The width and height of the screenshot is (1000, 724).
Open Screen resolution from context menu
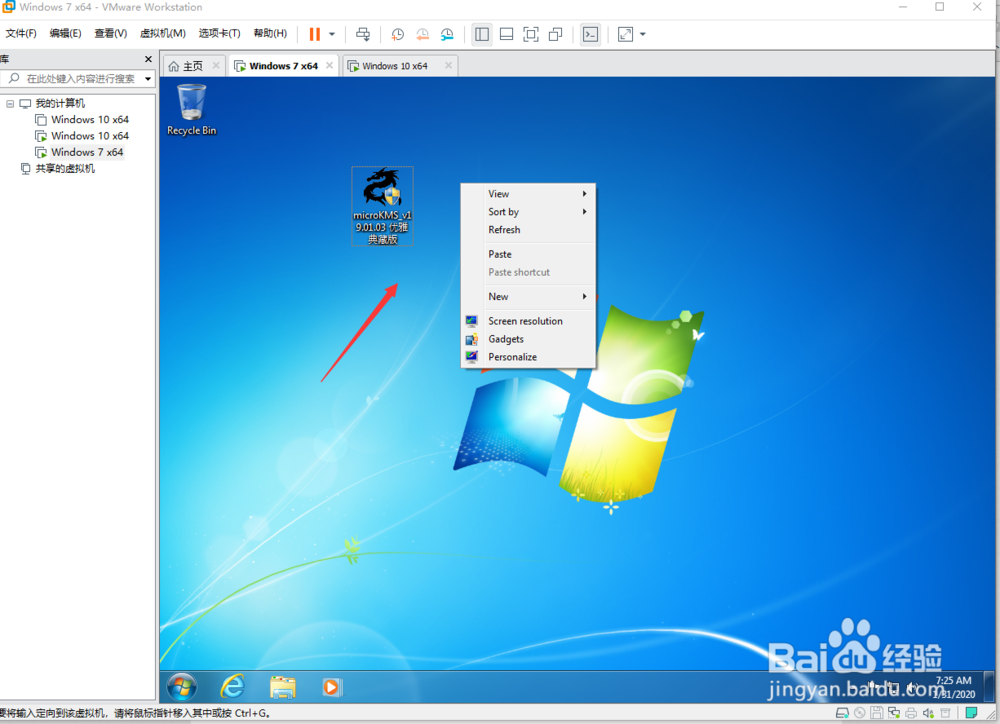[x=528, y=321]
